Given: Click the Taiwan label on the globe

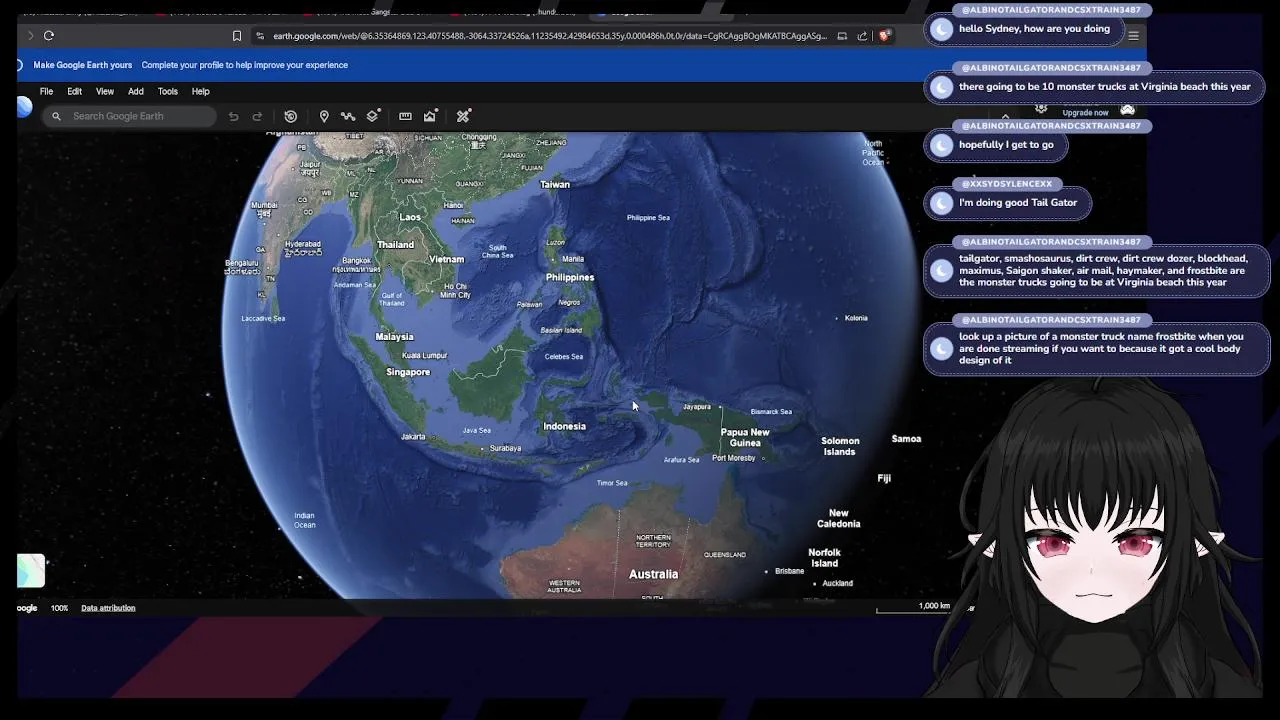Looking at the screenshot, I should coord(555,184).
